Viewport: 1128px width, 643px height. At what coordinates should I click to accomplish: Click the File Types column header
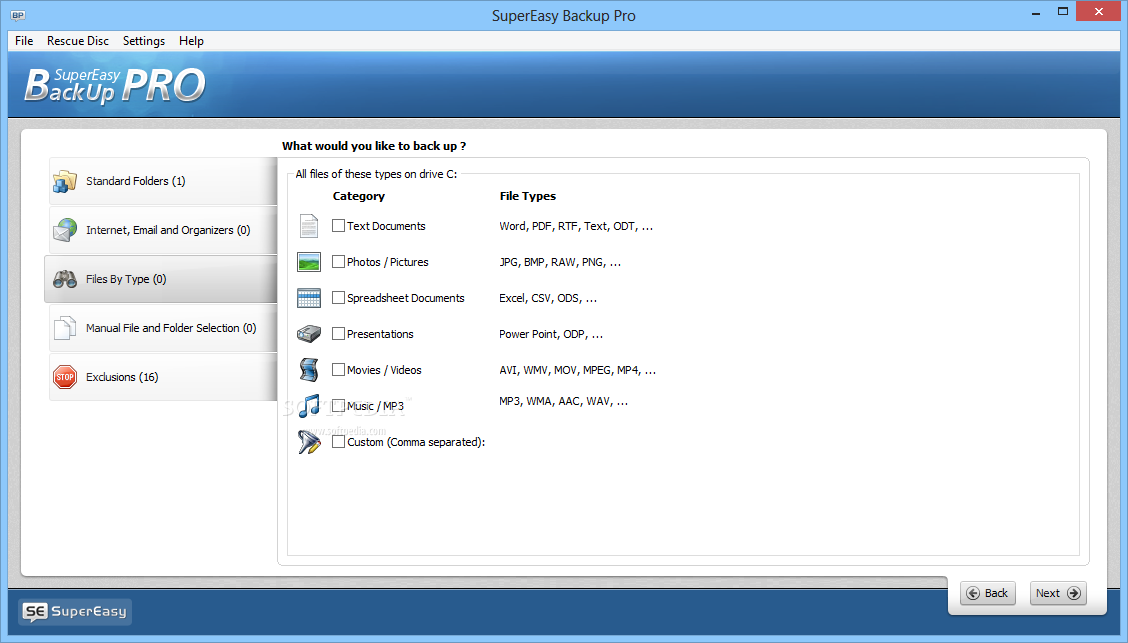tap(528, 196)
